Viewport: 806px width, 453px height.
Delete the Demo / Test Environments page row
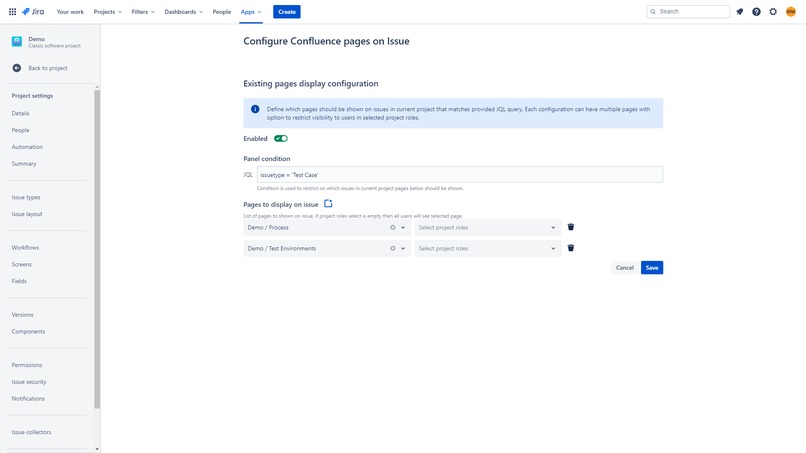pos(571,248)
